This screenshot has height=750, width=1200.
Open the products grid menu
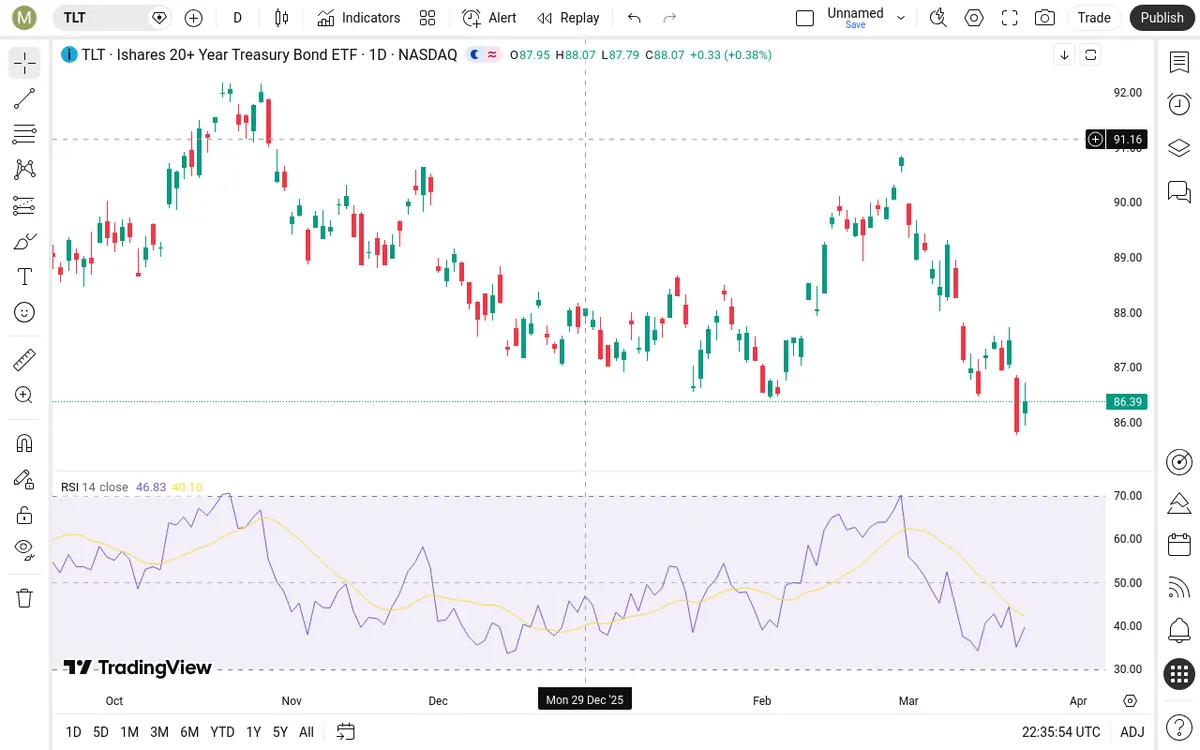coord(1179,674)
